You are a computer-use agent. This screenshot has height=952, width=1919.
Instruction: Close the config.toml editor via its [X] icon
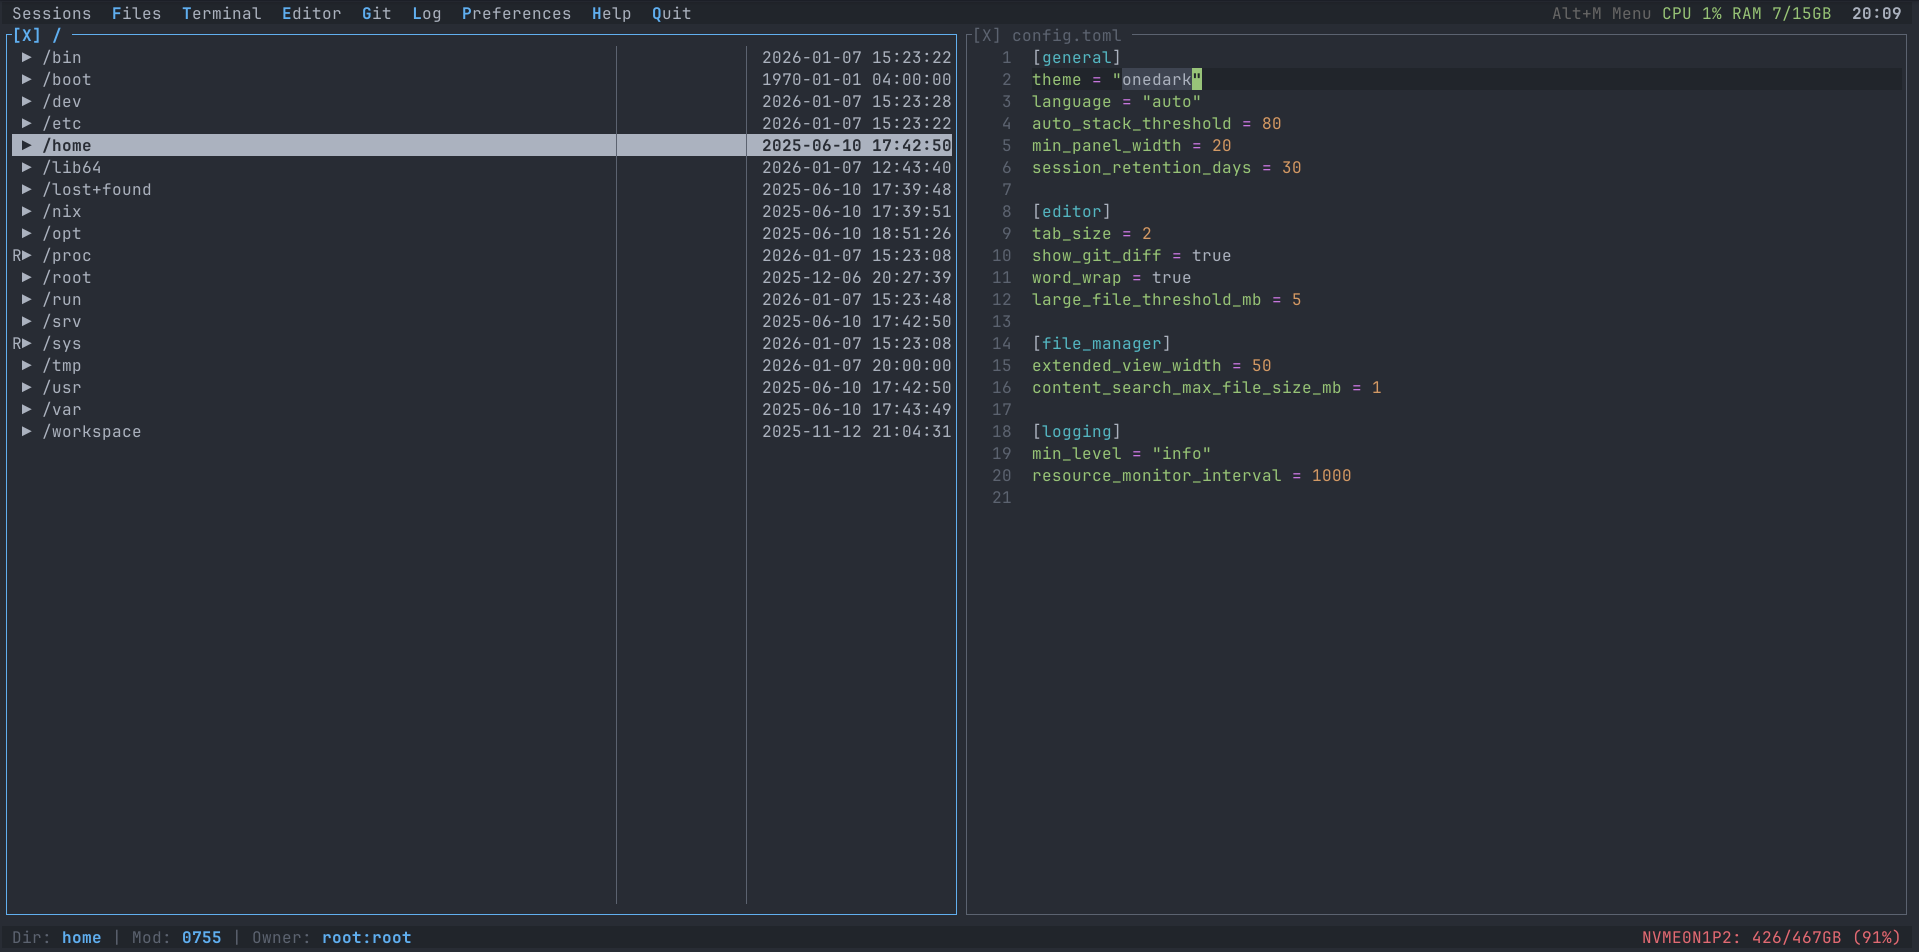[986, 35]
